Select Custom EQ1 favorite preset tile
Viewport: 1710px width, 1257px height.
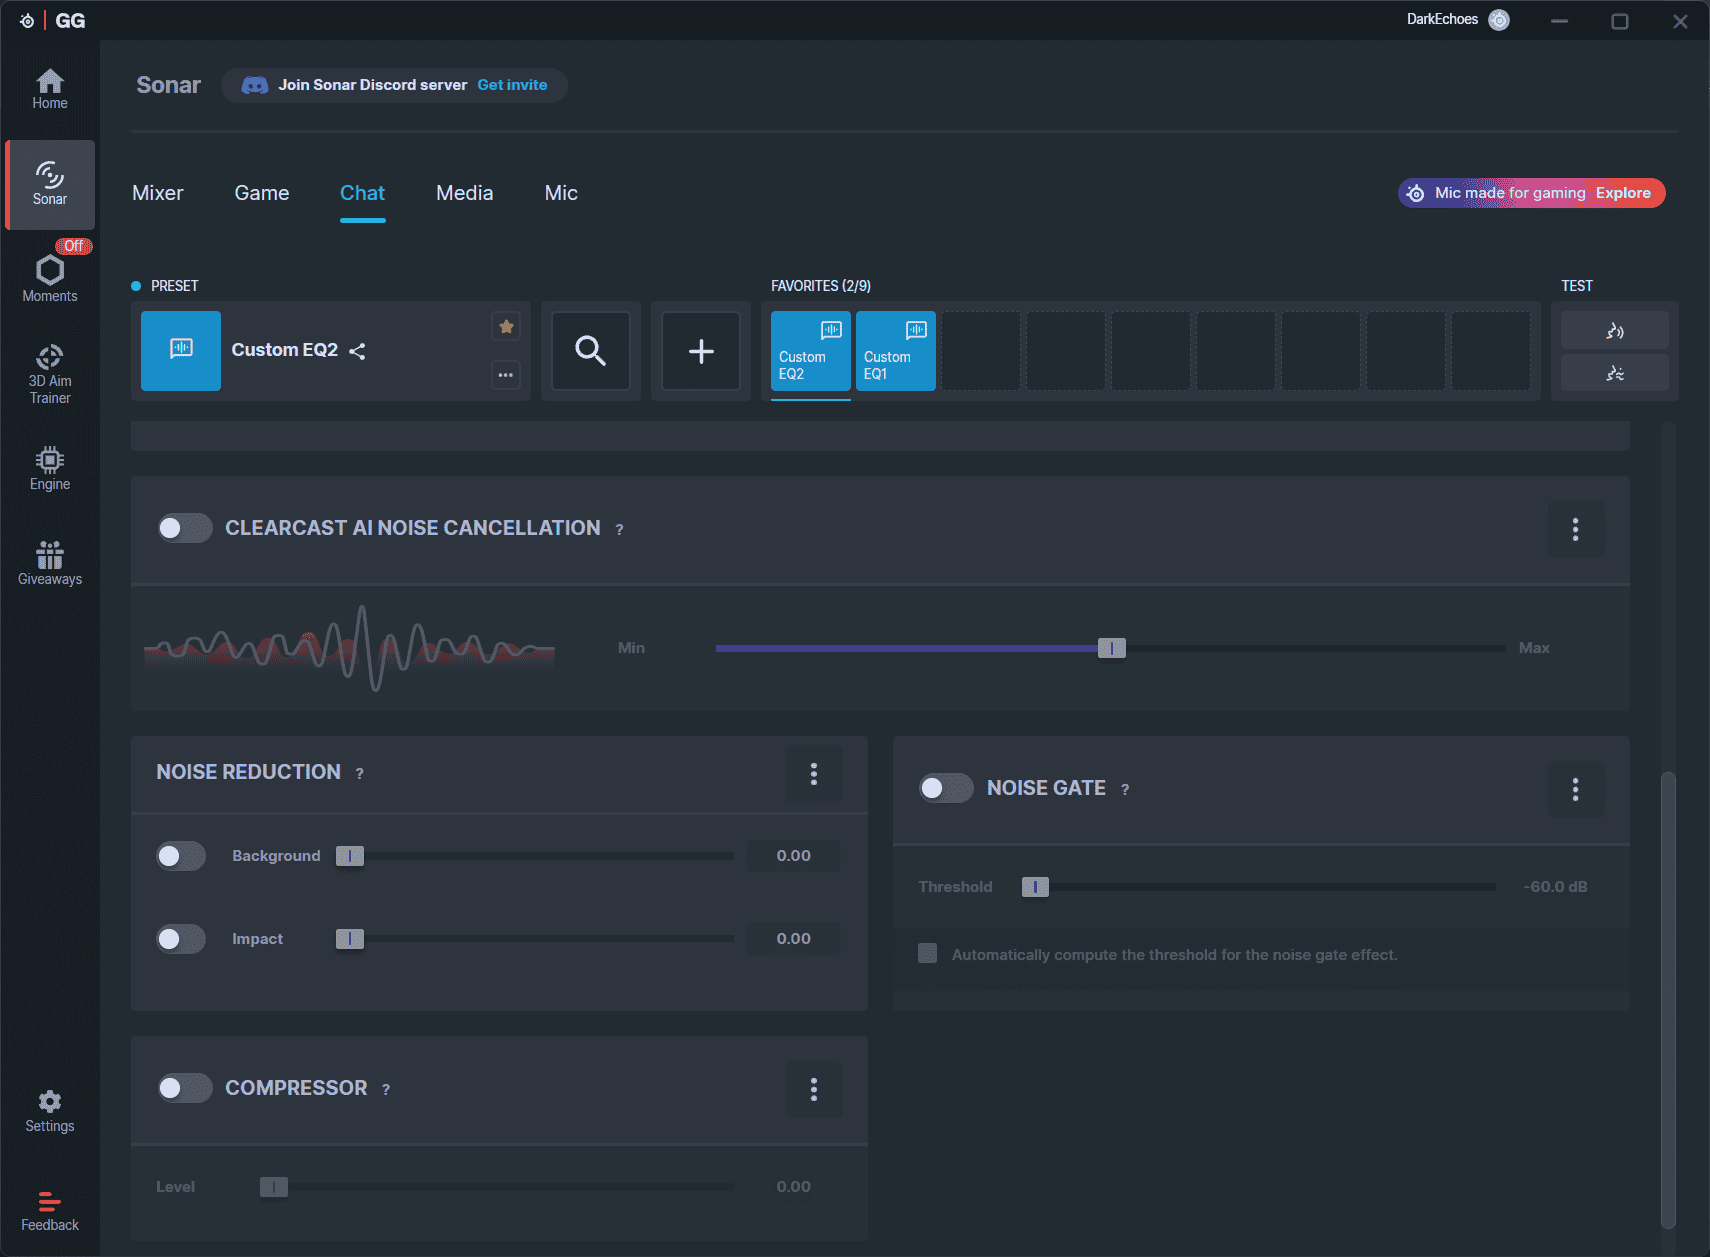pyautogui.click(x=895, y=351)
